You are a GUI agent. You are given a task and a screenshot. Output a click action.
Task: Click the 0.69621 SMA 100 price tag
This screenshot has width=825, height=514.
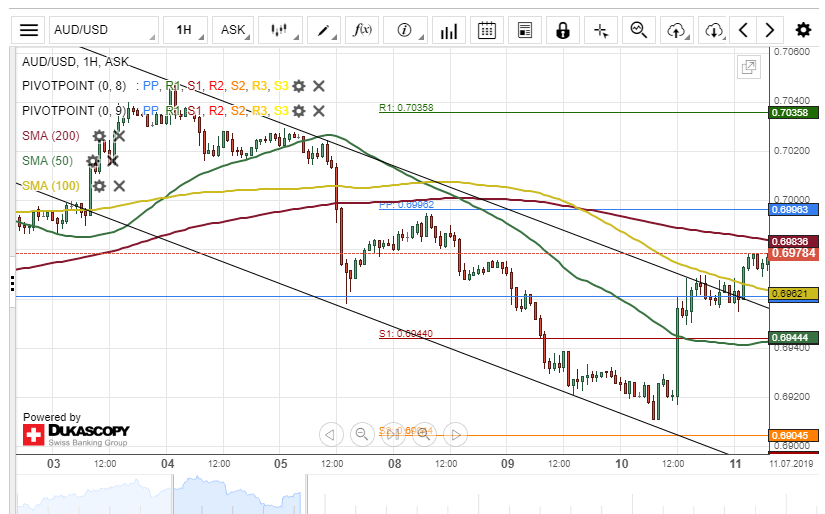[793, 294]
